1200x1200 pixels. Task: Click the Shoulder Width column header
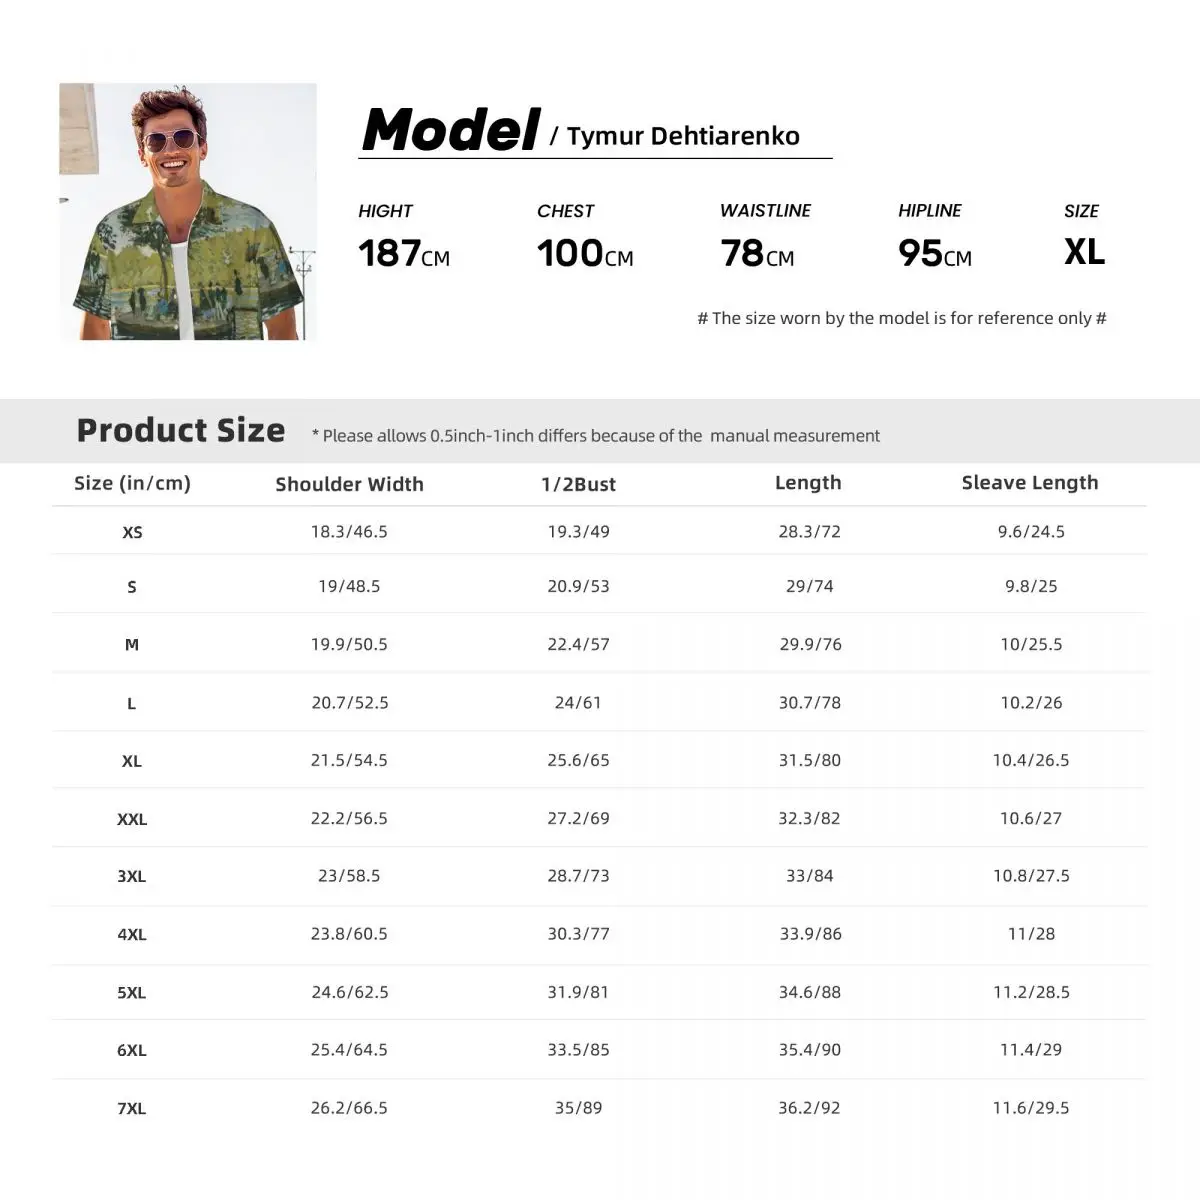point(349,484)
